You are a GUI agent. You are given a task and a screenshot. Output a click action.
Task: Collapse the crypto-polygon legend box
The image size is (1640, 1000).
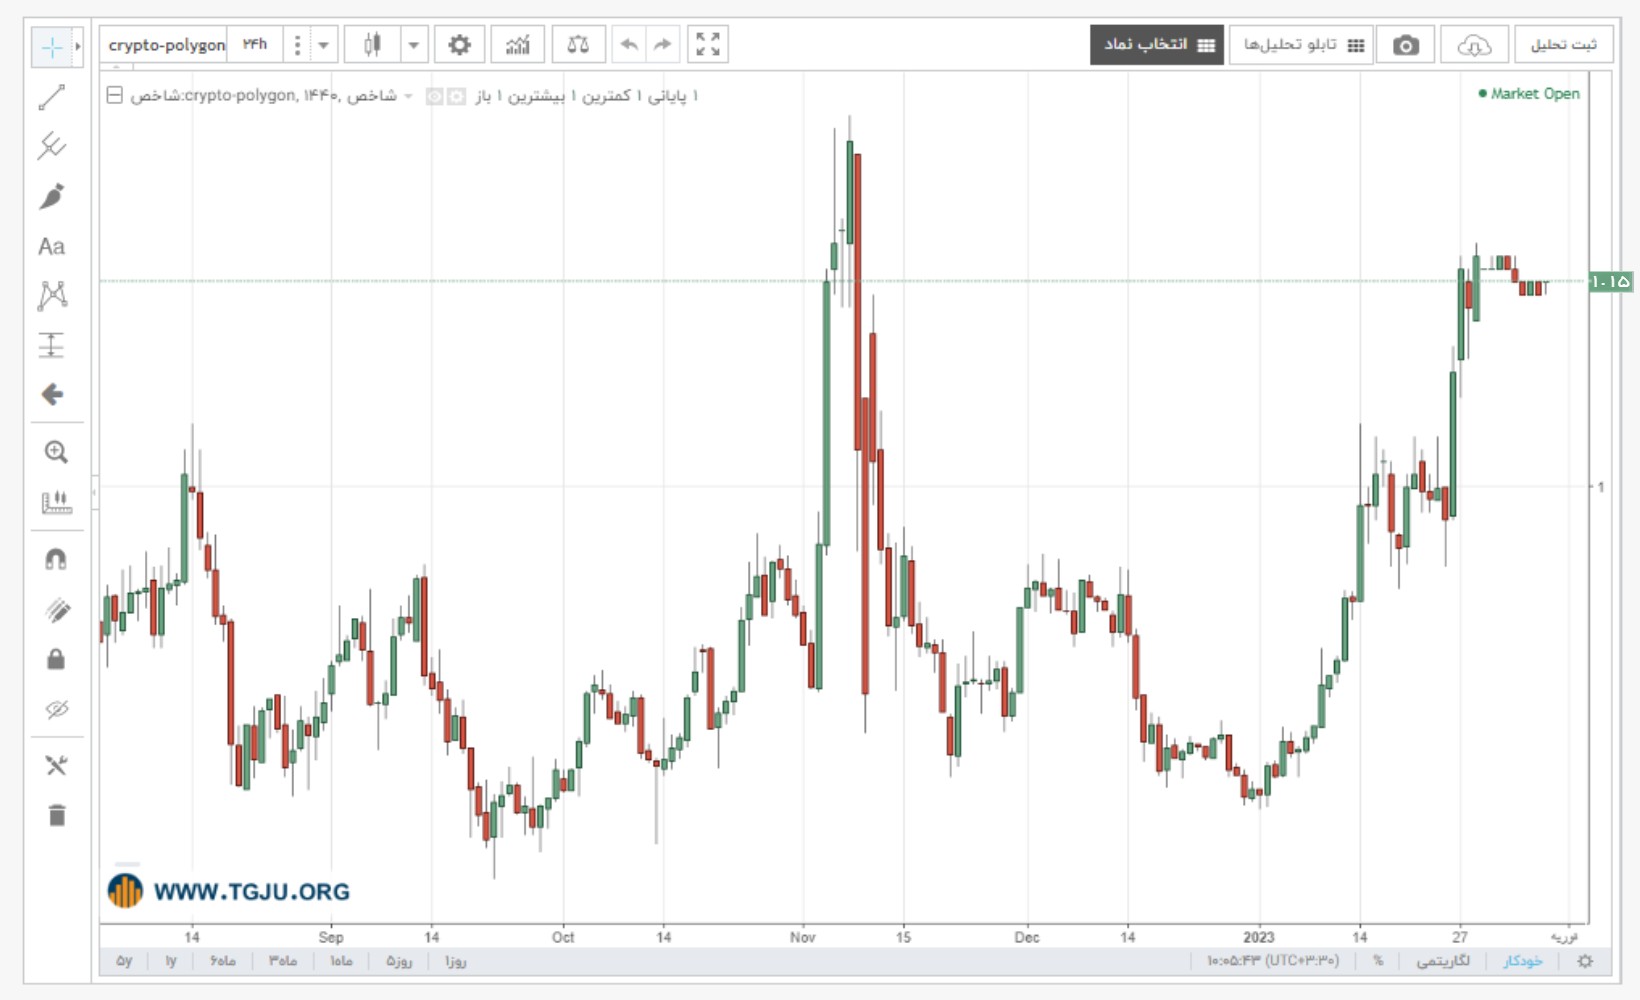coord(115,96)
